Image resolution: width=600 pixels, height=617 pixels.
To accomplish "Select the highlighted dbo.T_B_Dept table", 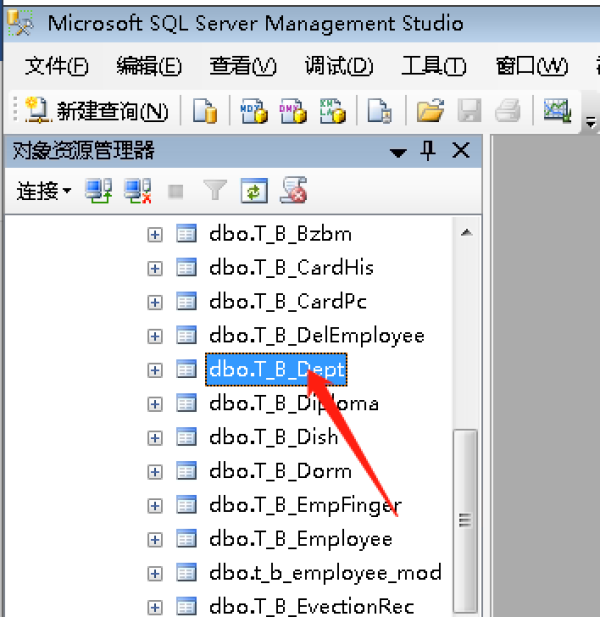I will [x=276, y=370].
